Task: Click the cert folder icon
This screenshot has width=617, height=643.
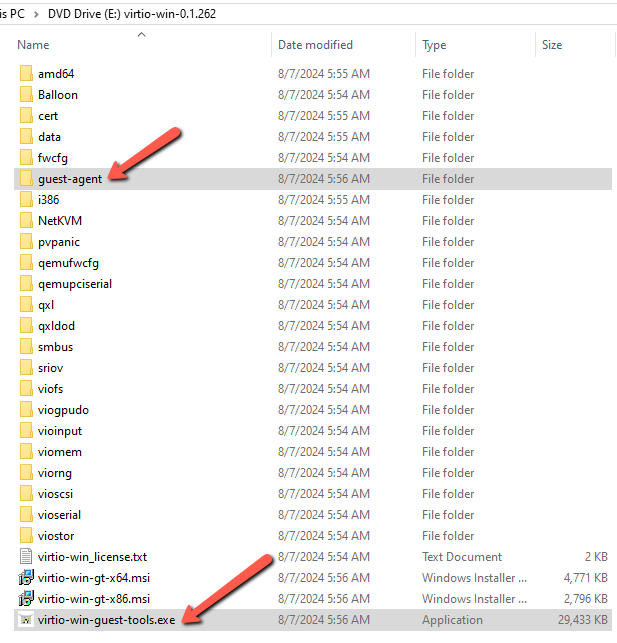Action: click(x=26, y=116)
